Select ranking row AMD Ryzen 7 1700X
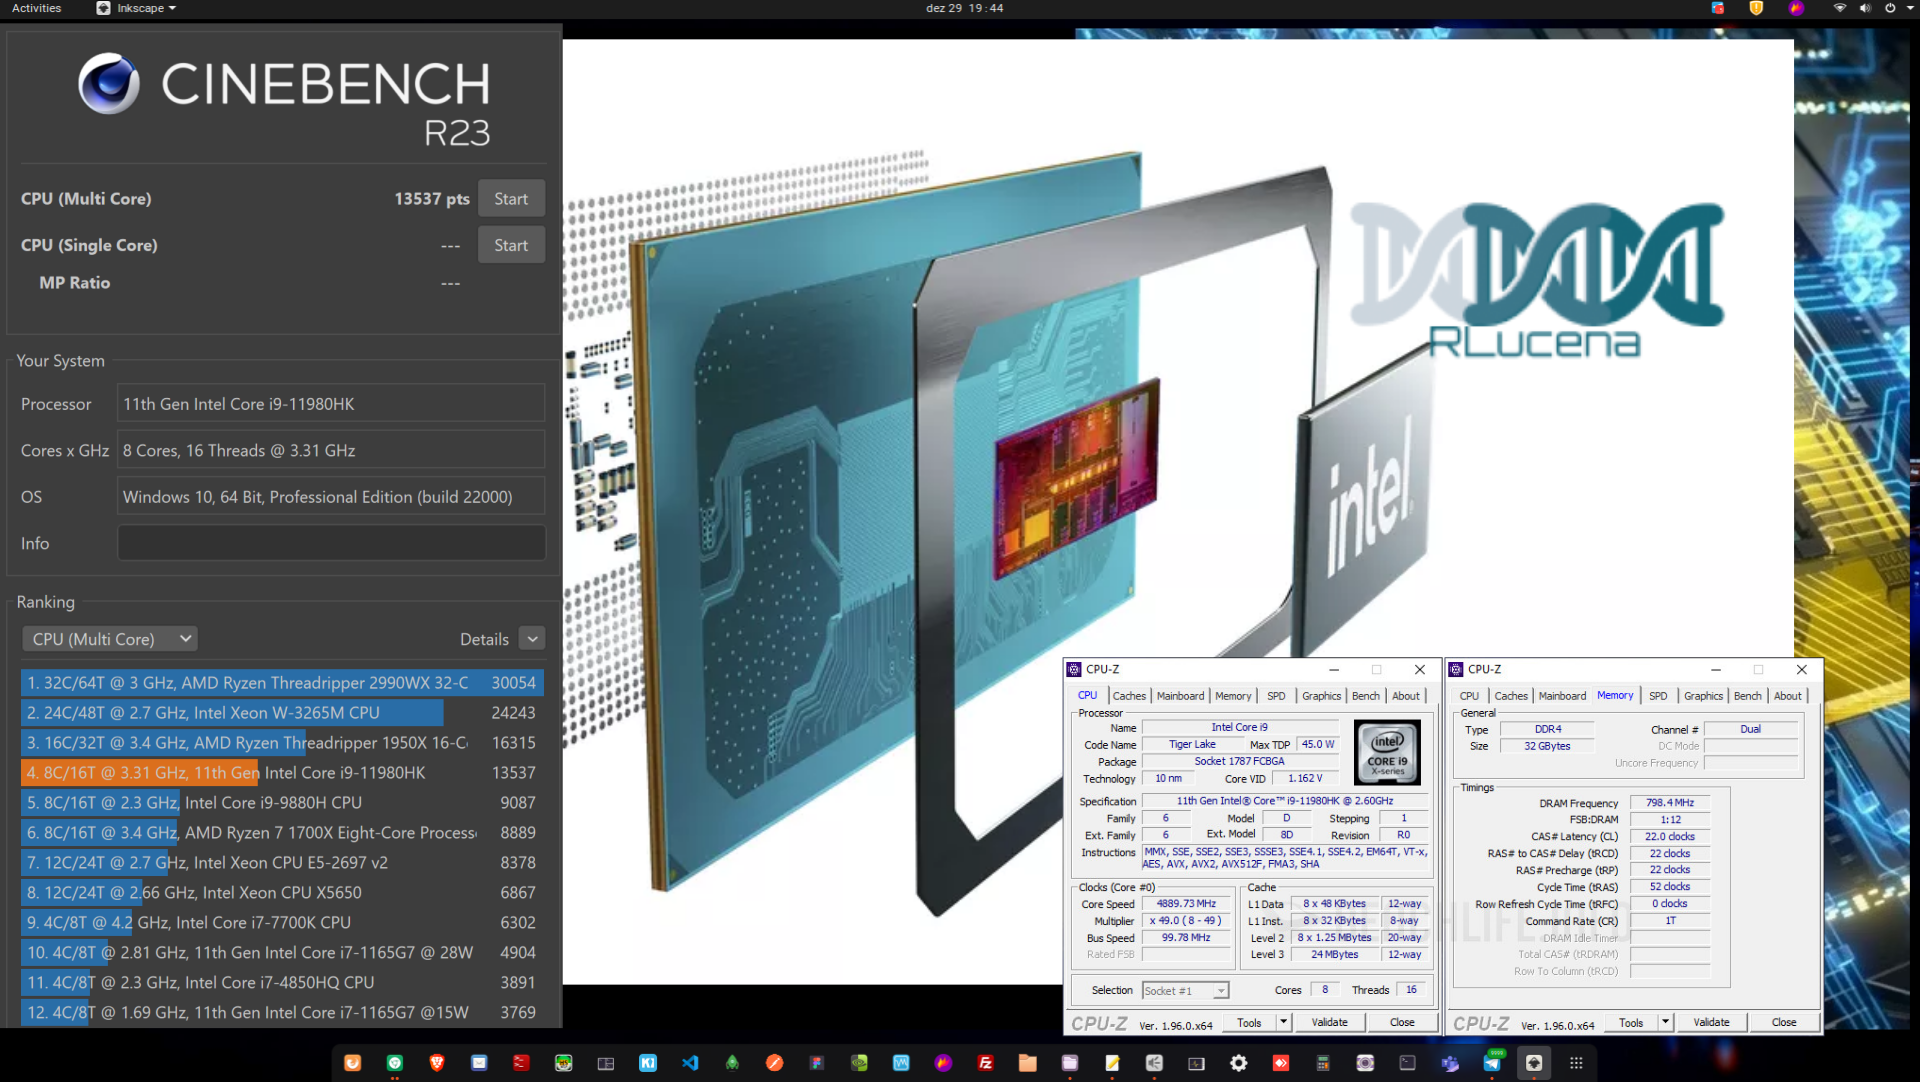Image resolution: width=1920 pixels, height=1082 pixels. 282,833
